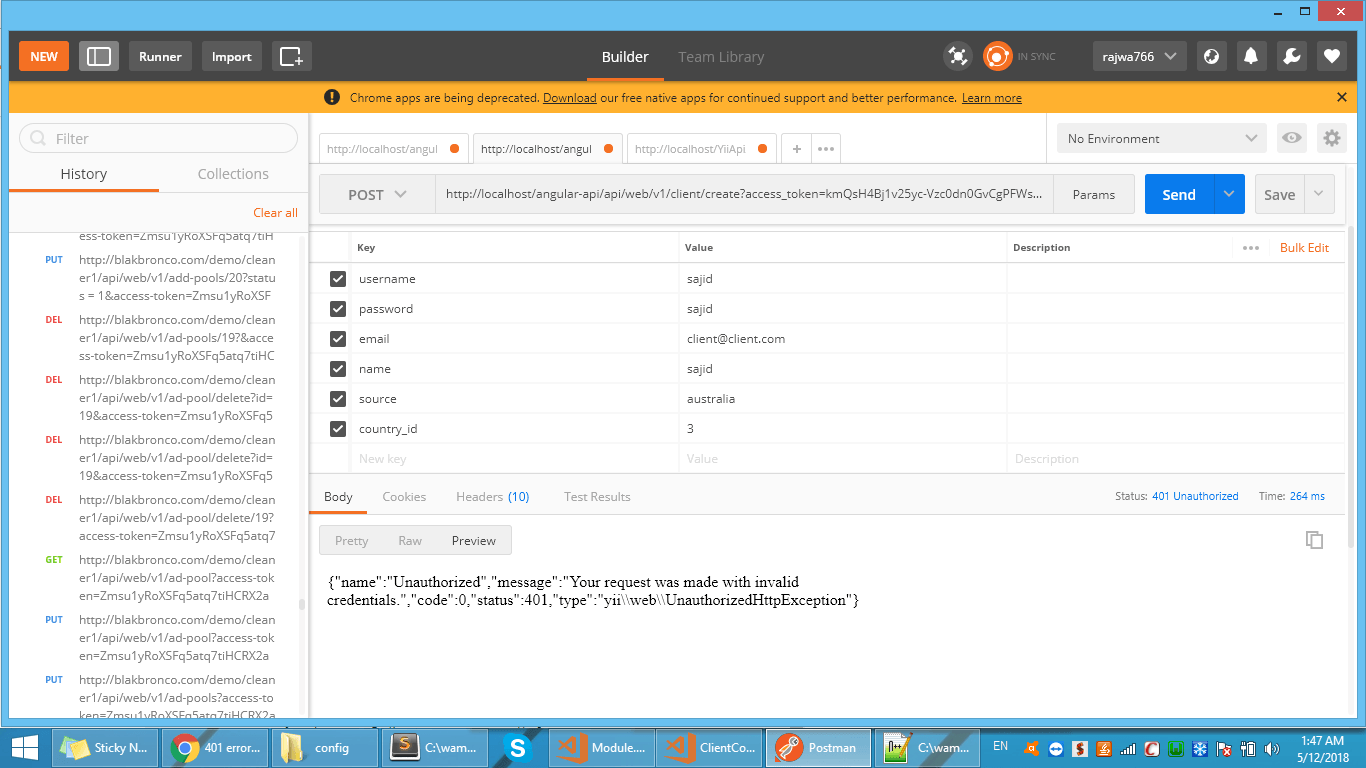1366x768 pixels.
Task: Open the response Headers tab
Action: click(x=492, y=497)
